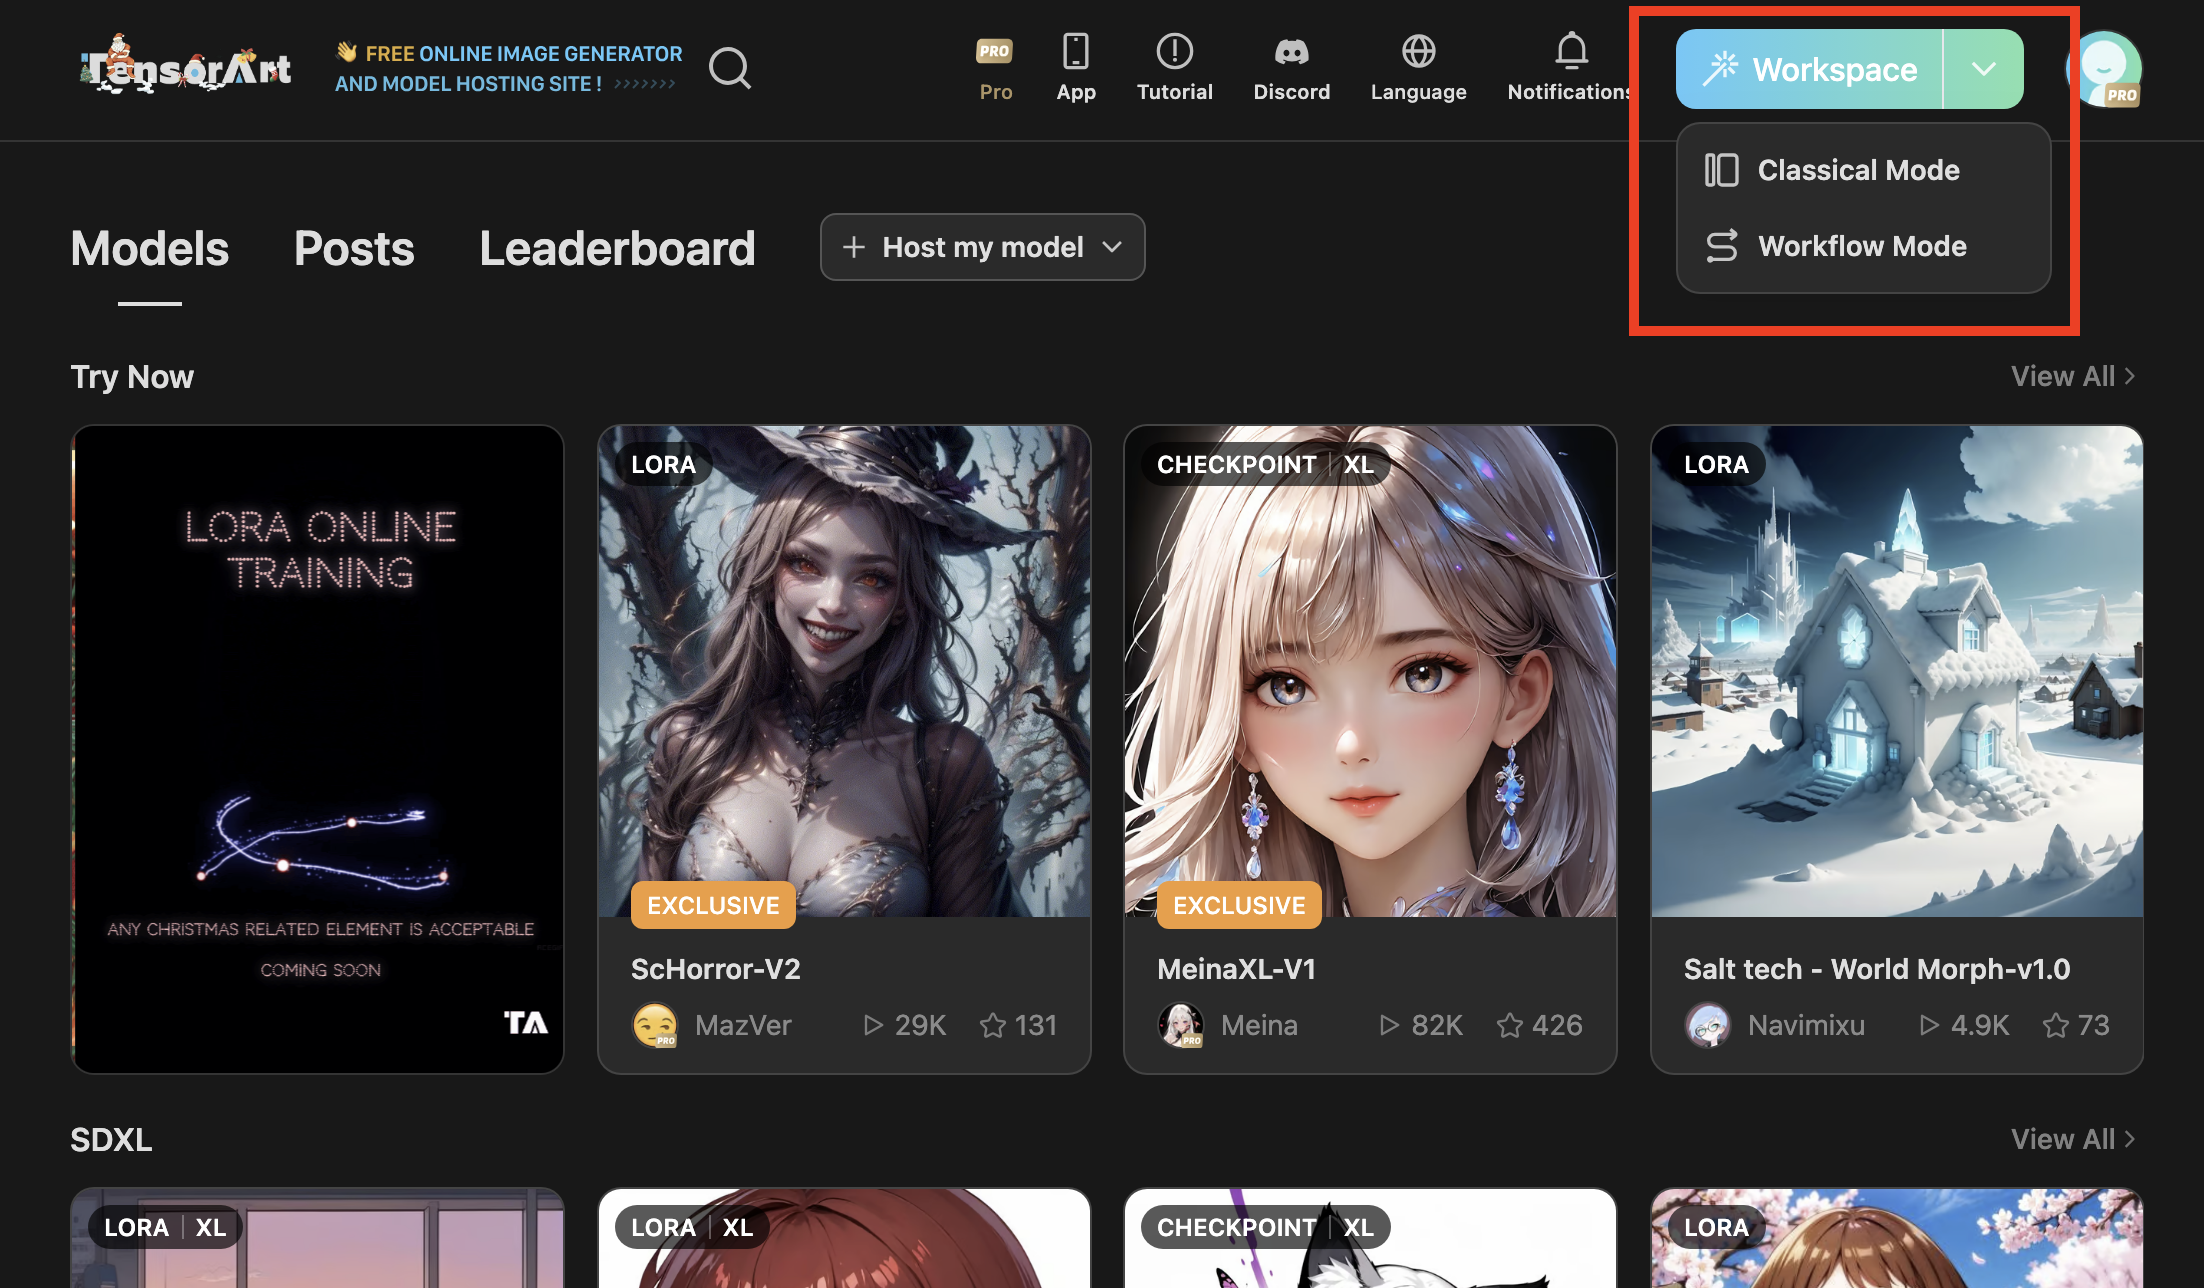Click View All for Try Now
This screenshot has height=1288, width=2204.
2073,376
